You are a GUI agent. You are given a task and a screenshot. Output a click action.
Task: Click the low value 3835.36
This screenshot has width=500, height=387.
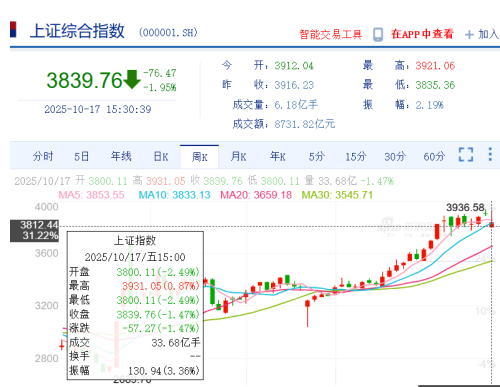tap(435, 85)
